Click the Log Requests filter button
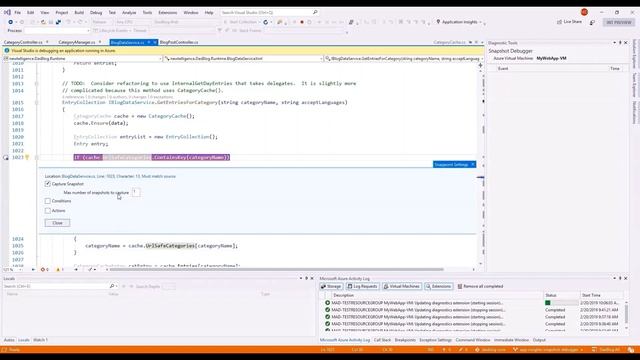Image resolution: width=640 pixels, height=360 pixels. (362, 287)
